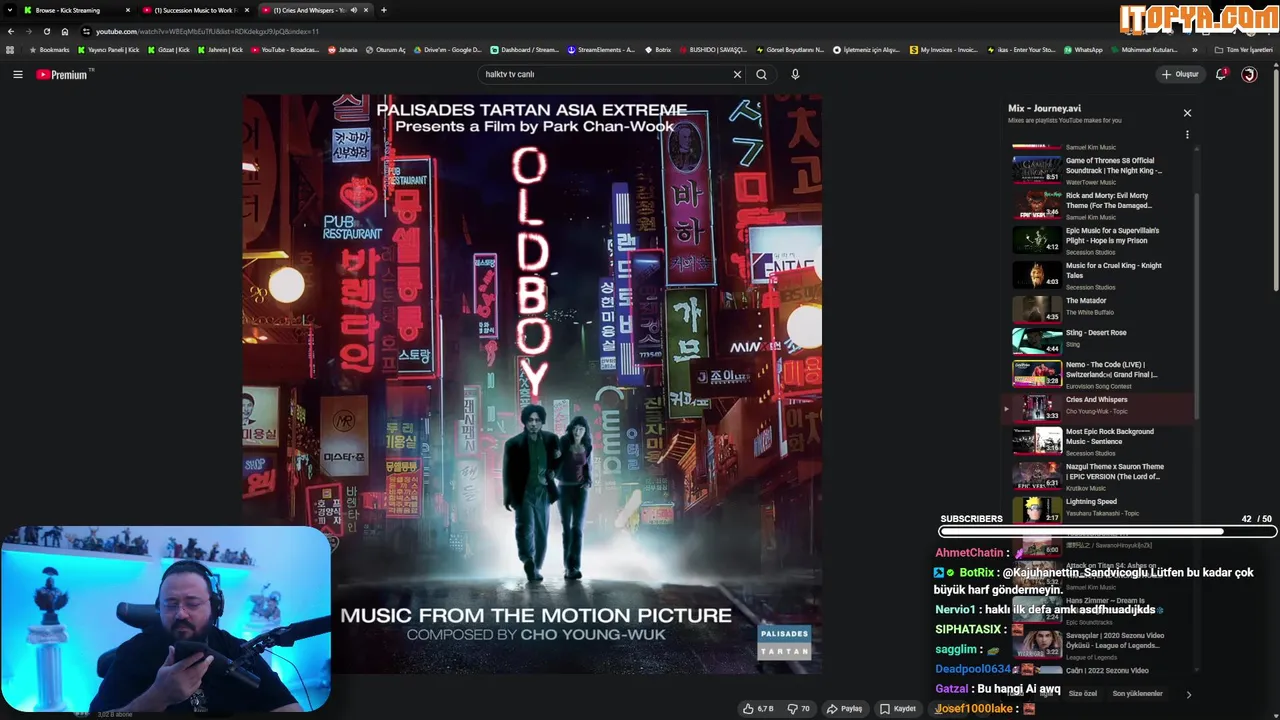Reload the page with refresh icon
This screenshot has width=1280, height=720.
[x=46, y=31]
